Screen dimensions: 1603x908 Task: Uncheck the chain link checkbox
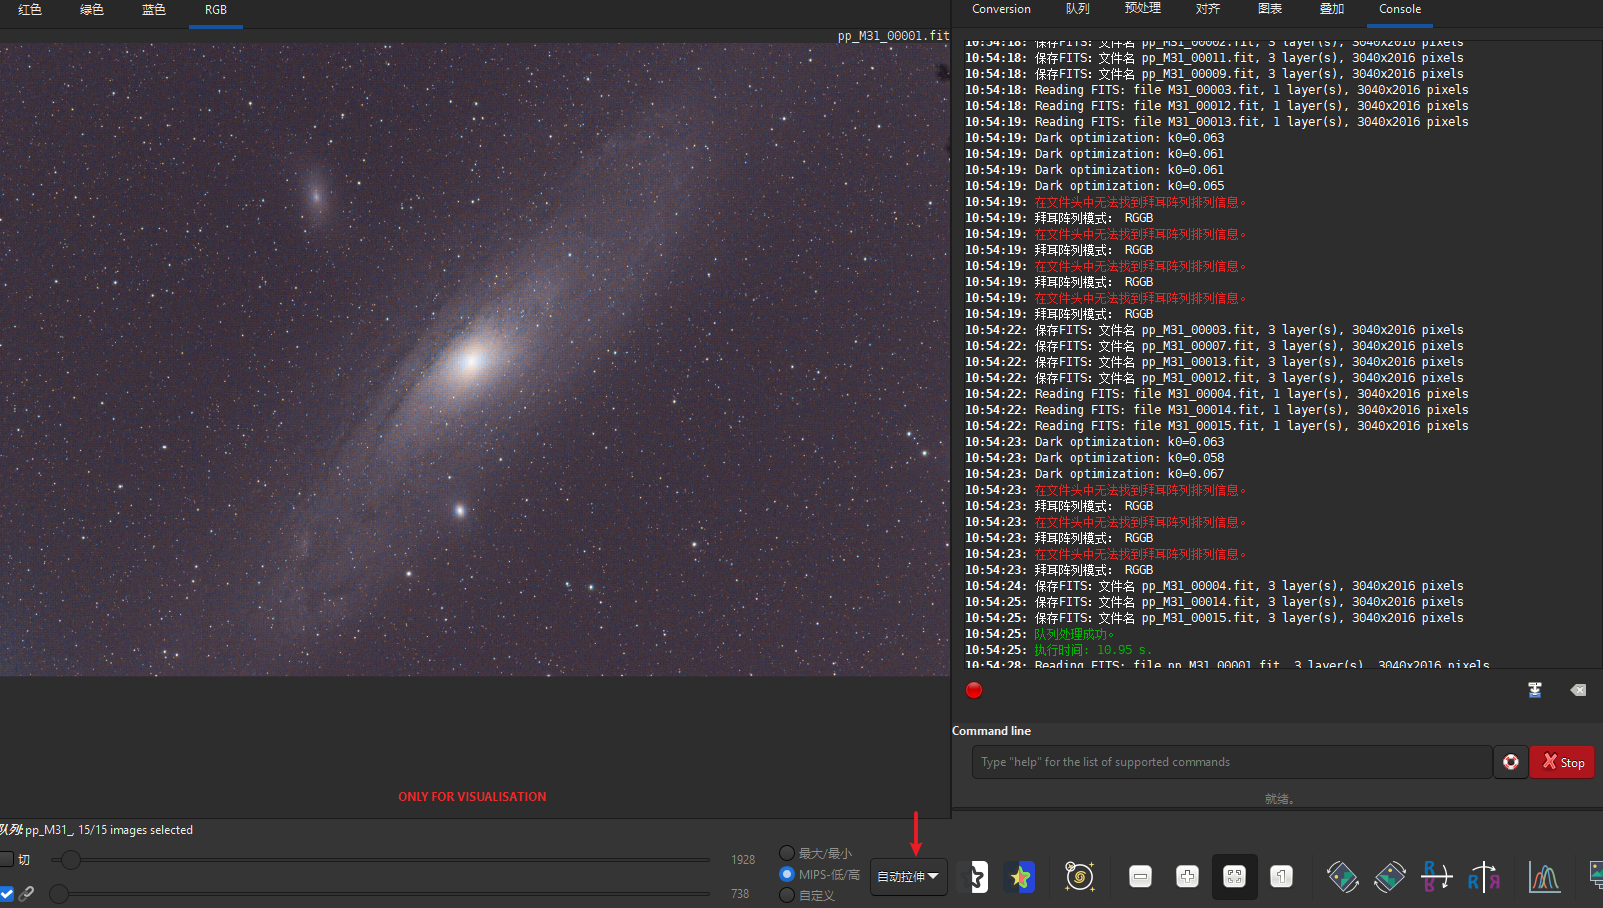click(x=7, y=893)
